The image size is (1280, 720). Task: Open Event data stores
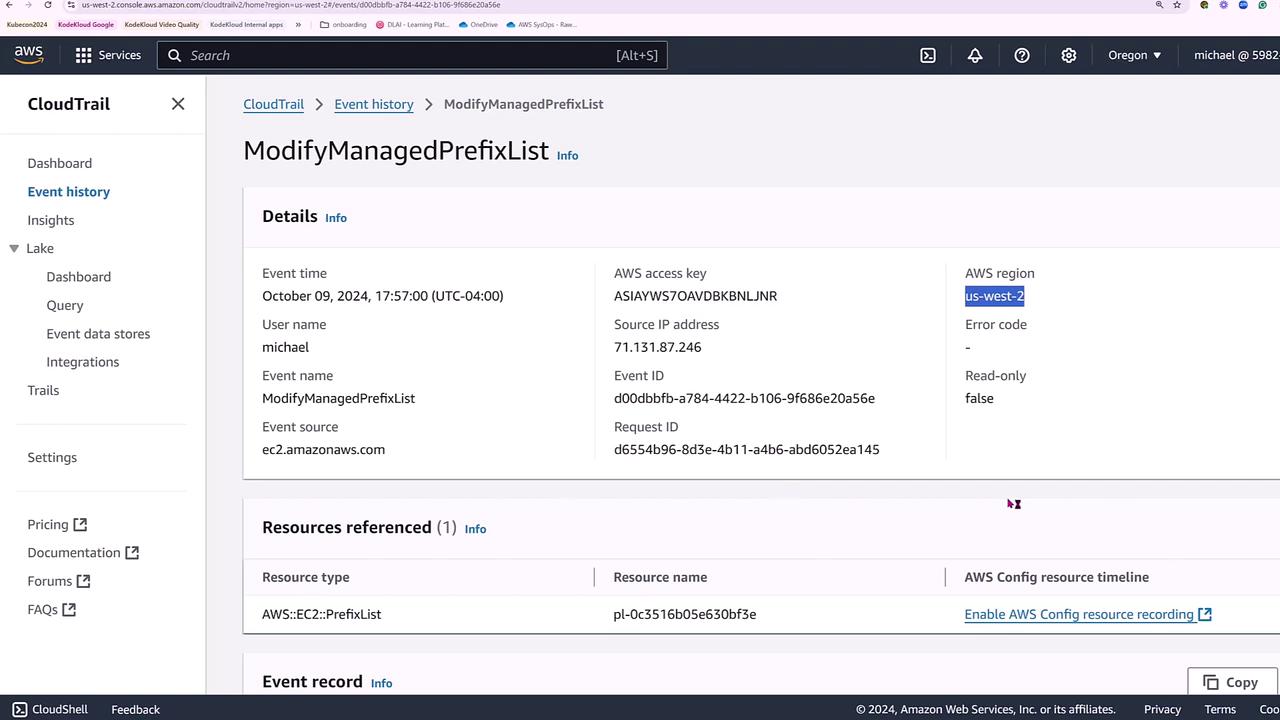pos(98,334)
